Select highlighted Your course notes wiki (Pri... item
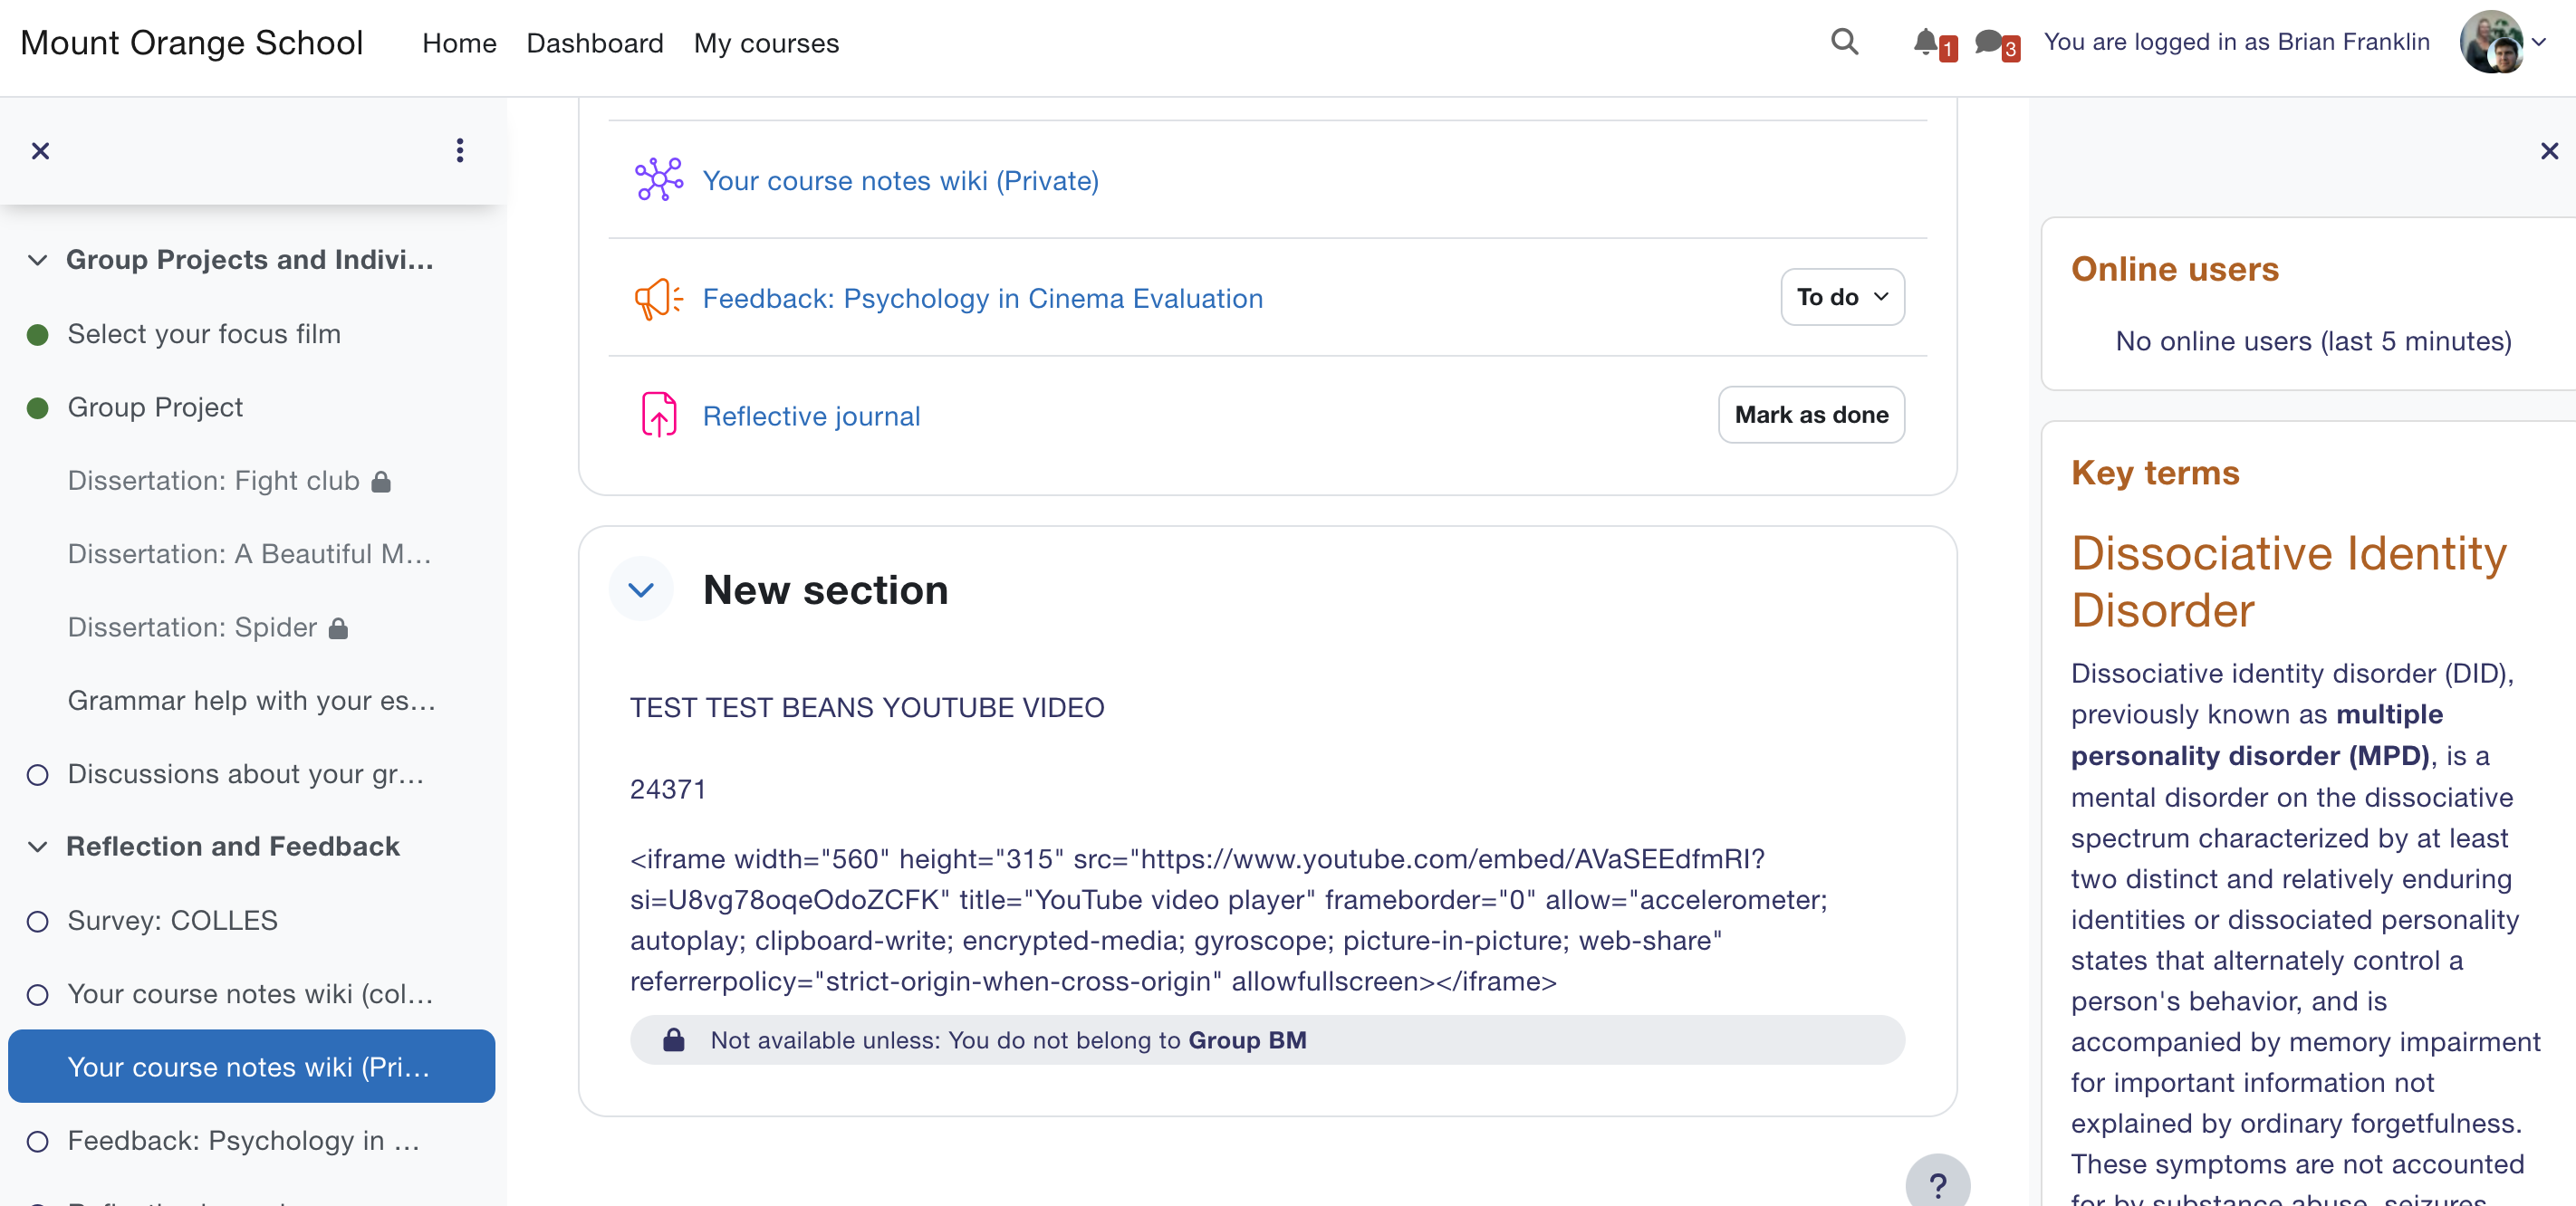2576x1206 pixels. pos(251,1066)
